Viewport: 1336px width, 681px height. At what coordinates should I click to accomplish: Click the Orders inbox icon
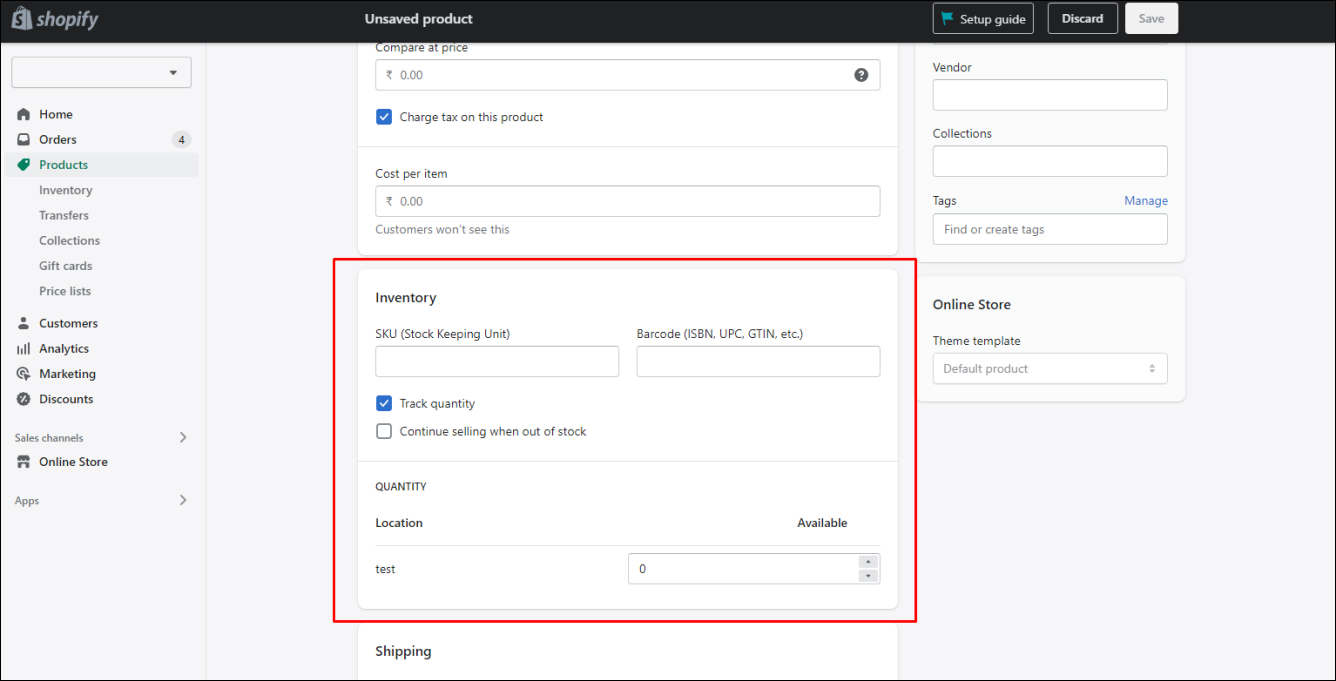coord(24,140)
